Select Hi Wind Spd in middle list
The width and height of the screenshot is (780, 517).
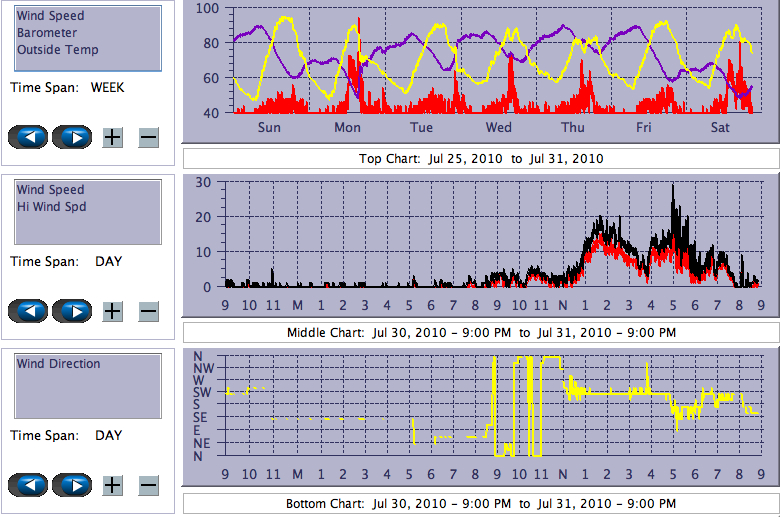51,207
